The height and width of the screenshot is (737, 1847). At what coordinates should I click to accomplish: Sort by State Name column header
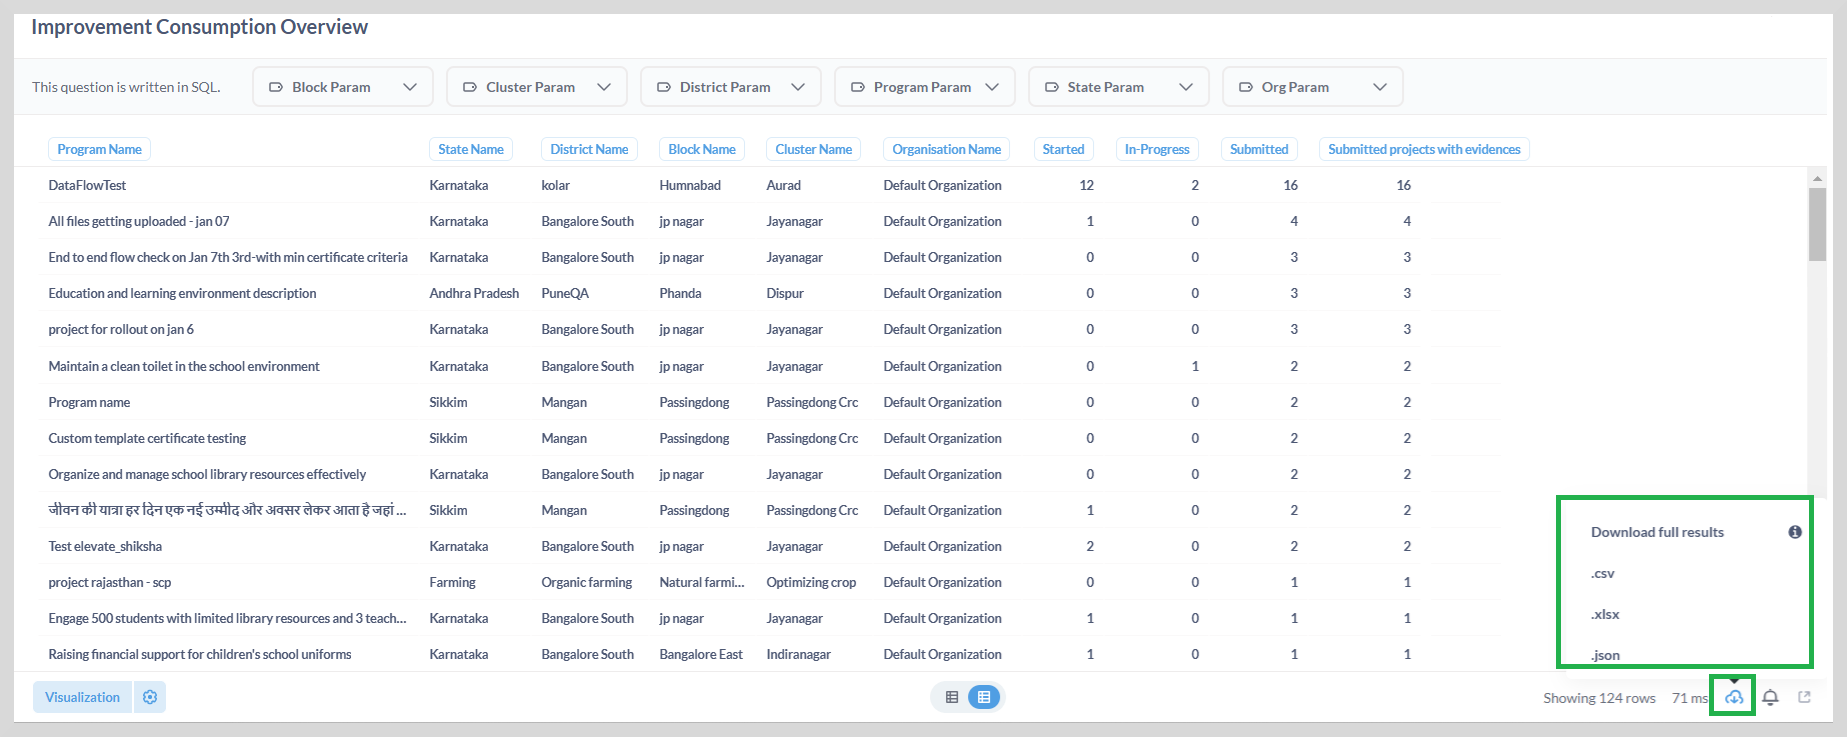coord(471,149)
